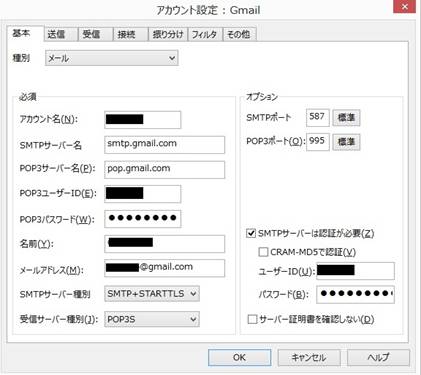
Task: Click the メールアドレス input field
Action: (x=165, y=268)
